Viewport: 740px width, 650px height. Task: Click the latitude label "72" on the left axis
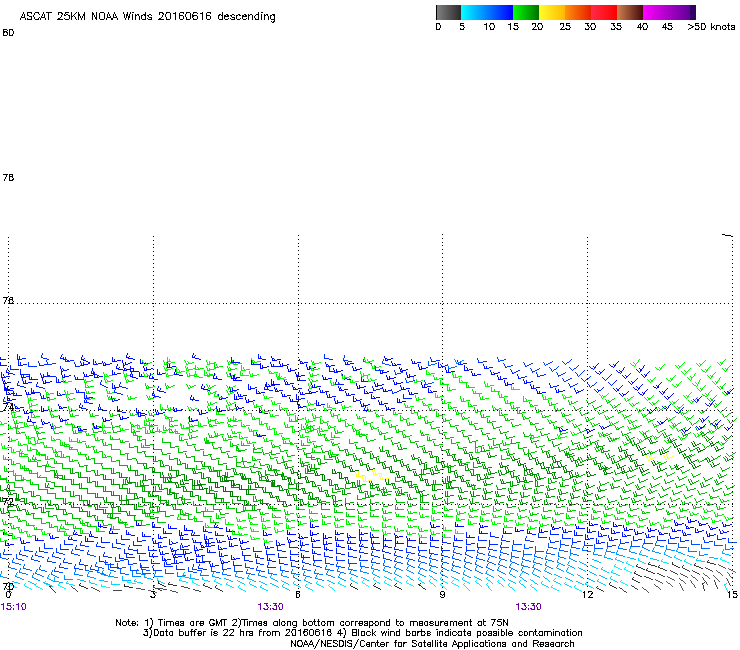tap(8, 501)
